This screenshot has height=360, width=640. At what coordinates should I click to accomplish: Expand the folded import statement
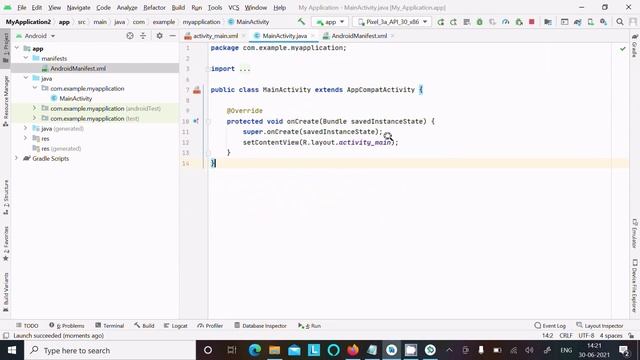[x=244, y=69]
